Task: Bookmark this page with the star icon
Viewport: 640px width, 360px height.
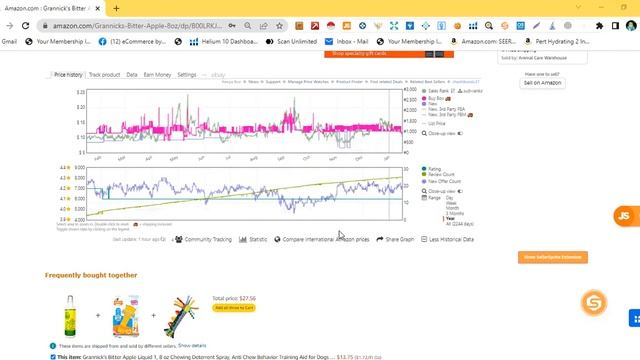Action: [x=279, y=26]
